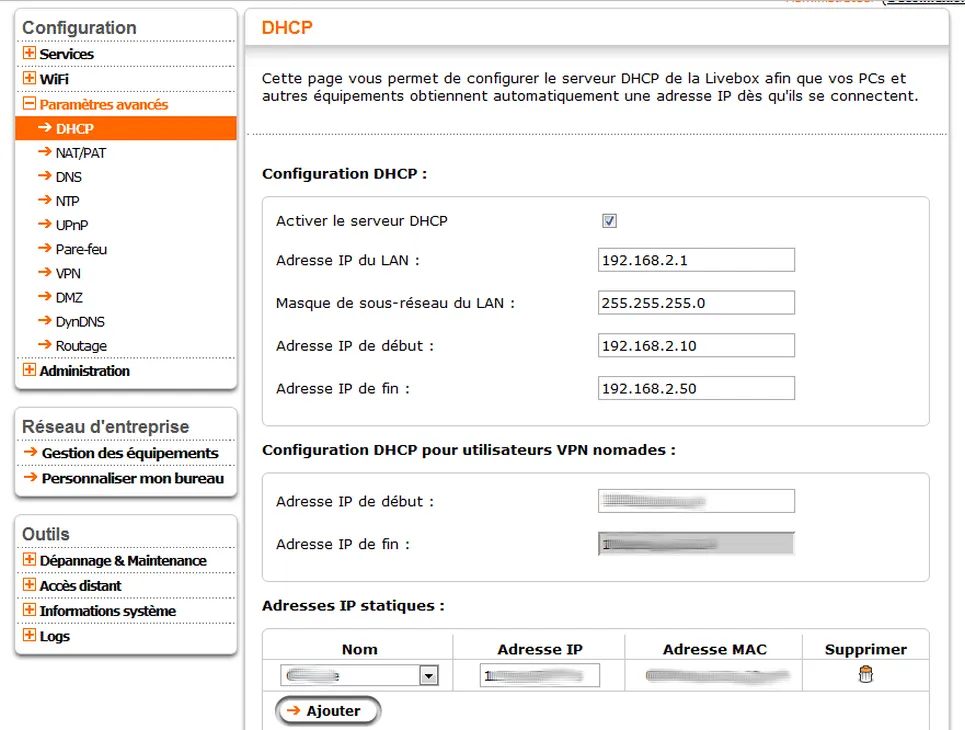Click the Adresse IP du LAN field
This screenshot has height=730, width=965.
click(696, 260)
